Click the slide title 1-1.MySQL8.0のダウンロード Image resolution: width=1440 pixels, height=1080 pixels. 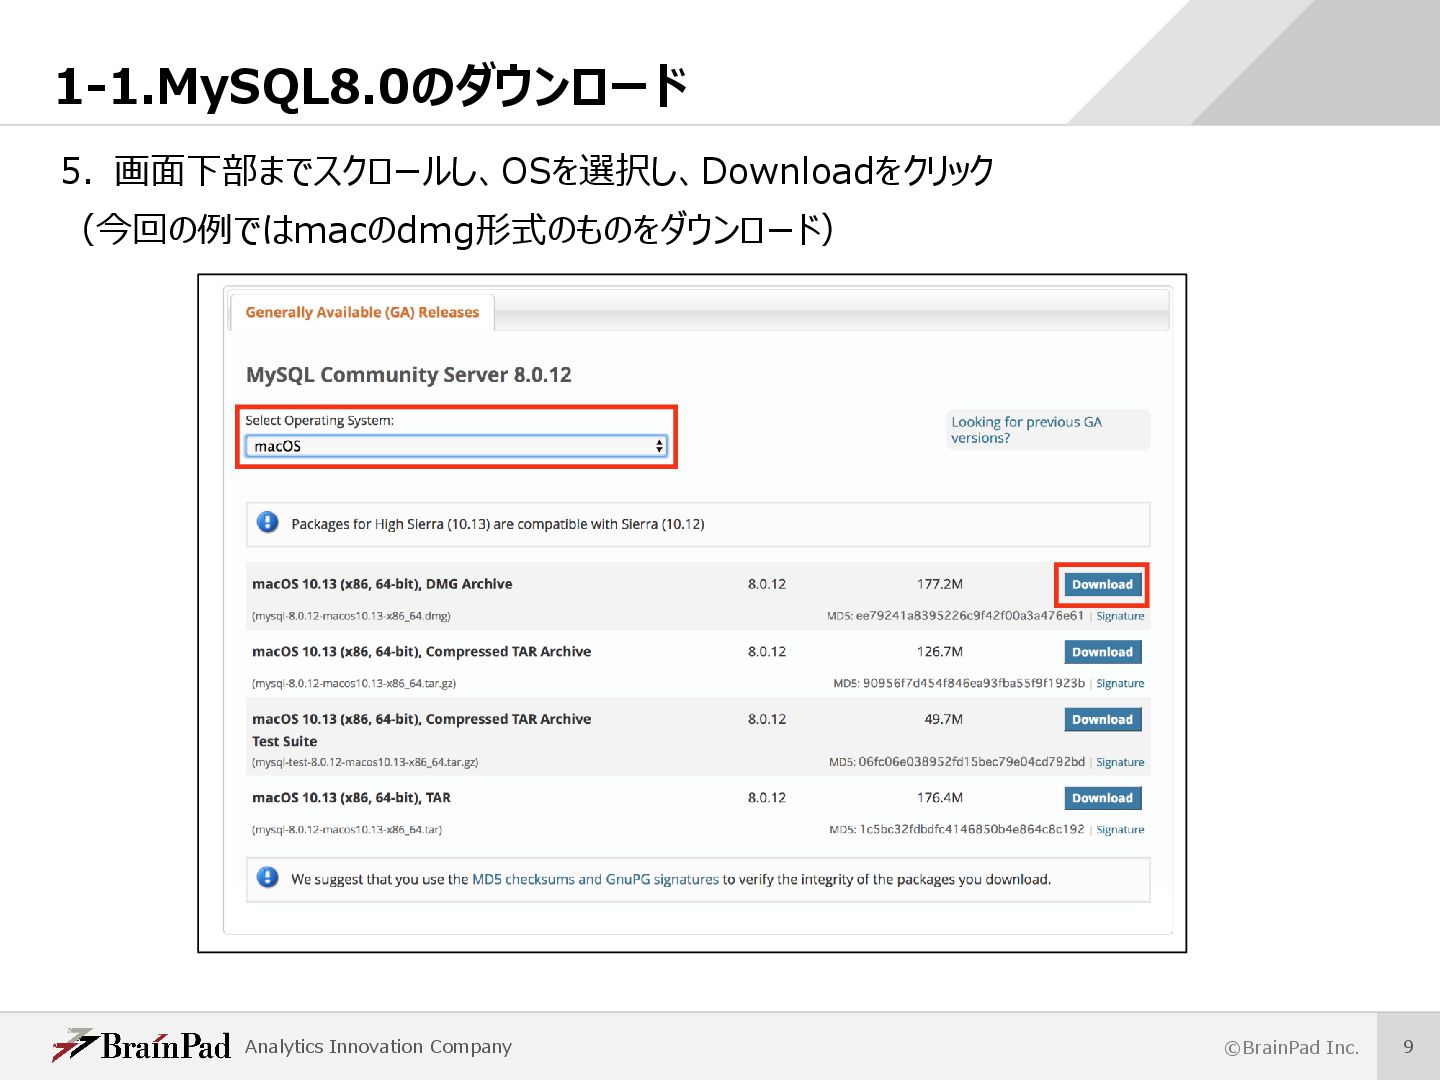tap(372, 86)
